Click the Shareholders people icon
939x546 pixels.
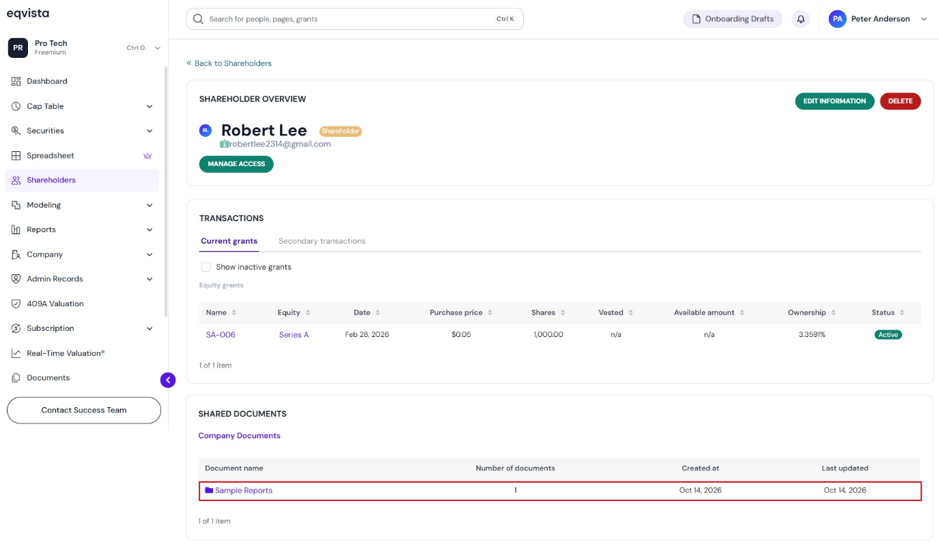click(x=16, y=180)
